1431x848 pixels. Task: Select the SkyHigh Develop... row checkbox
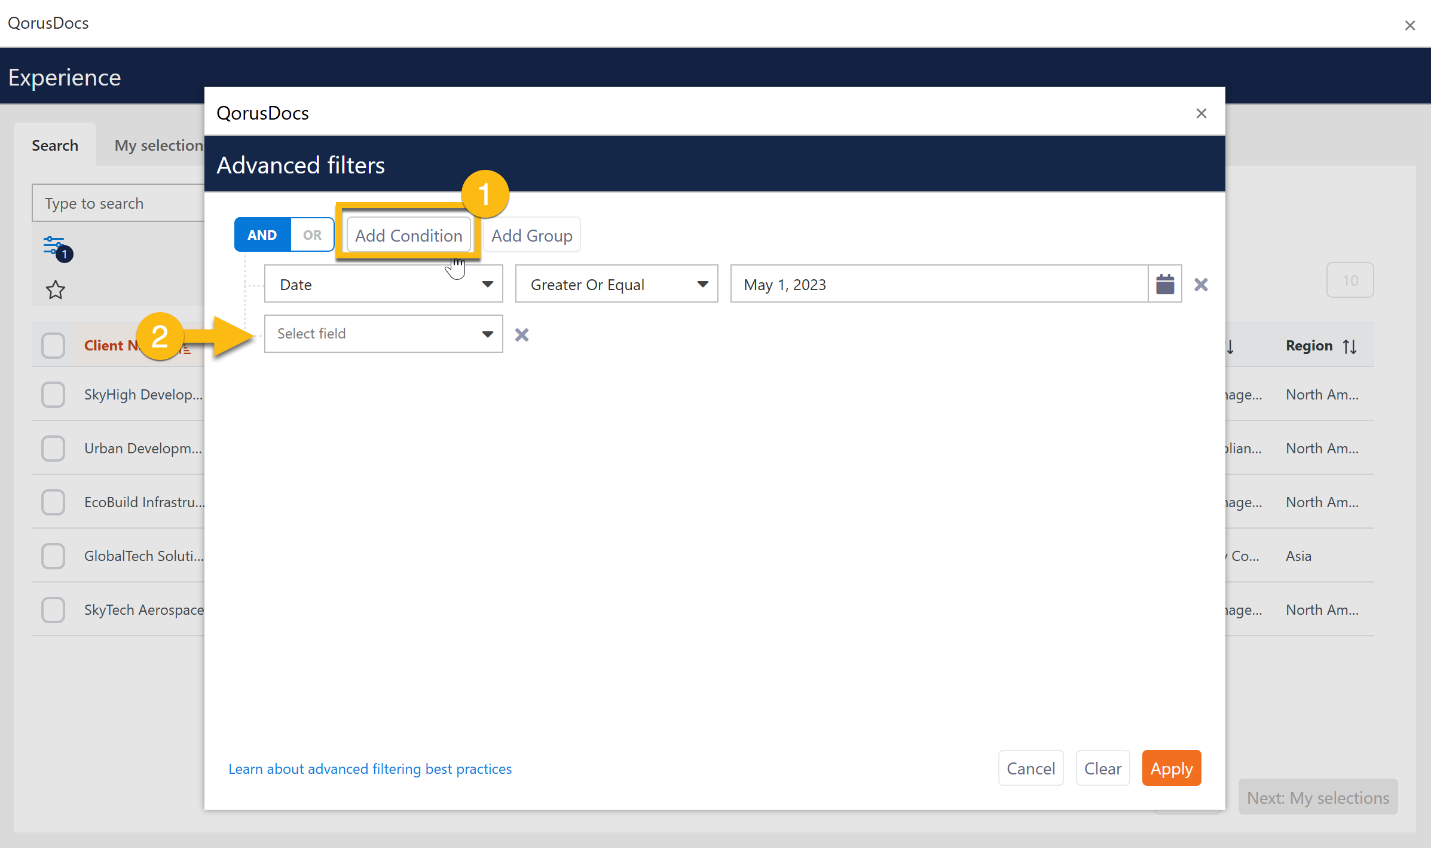(x=53, y=395)
